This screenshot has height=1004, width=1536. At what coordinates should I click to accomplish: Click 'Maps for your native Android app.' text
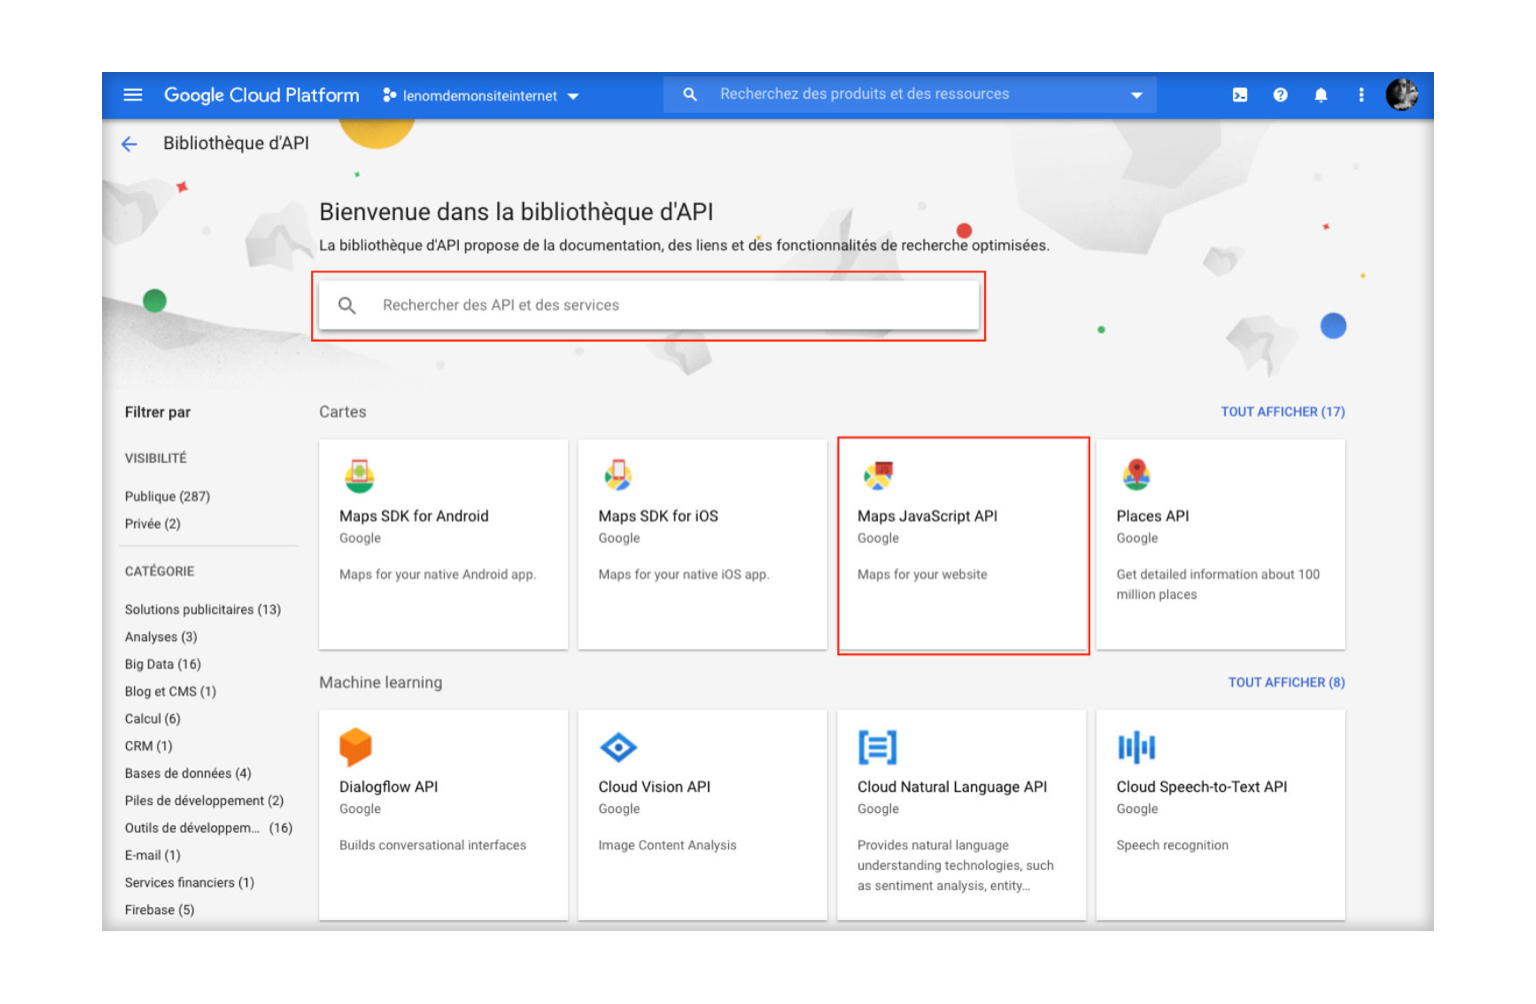coord(437,575)
